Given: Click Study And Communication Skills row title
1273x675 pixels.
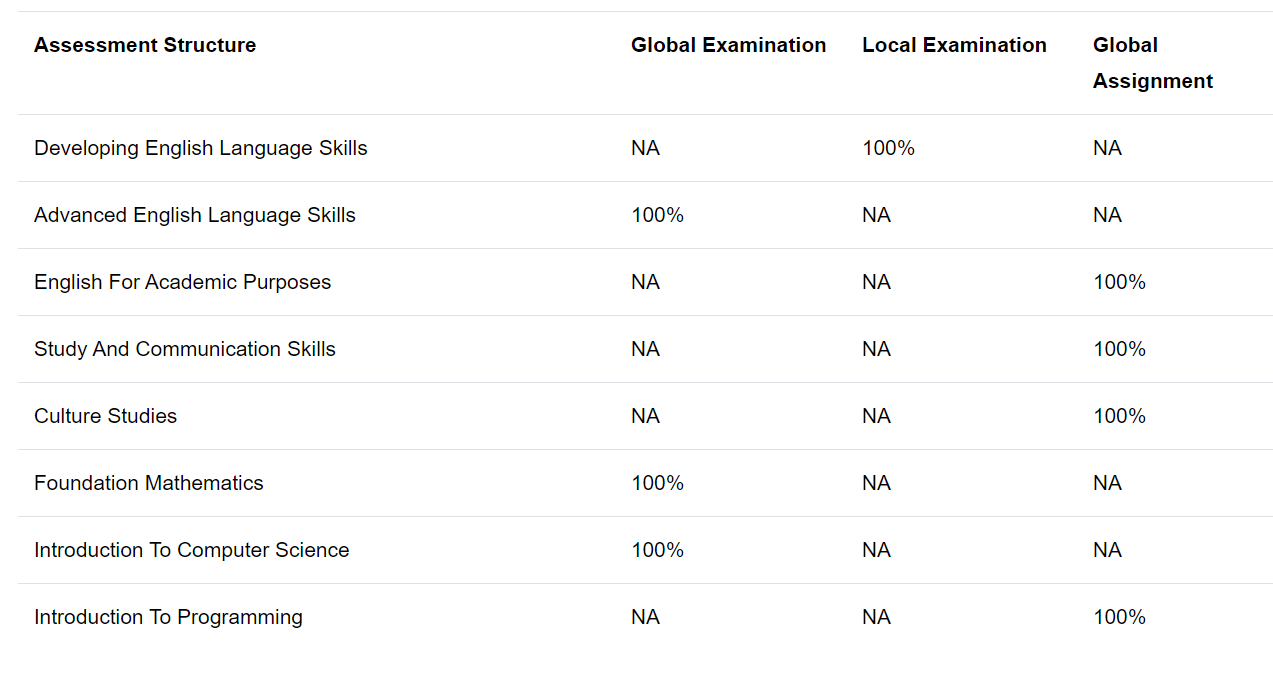Looking at the screenshot, I should (x=185, y=349).
